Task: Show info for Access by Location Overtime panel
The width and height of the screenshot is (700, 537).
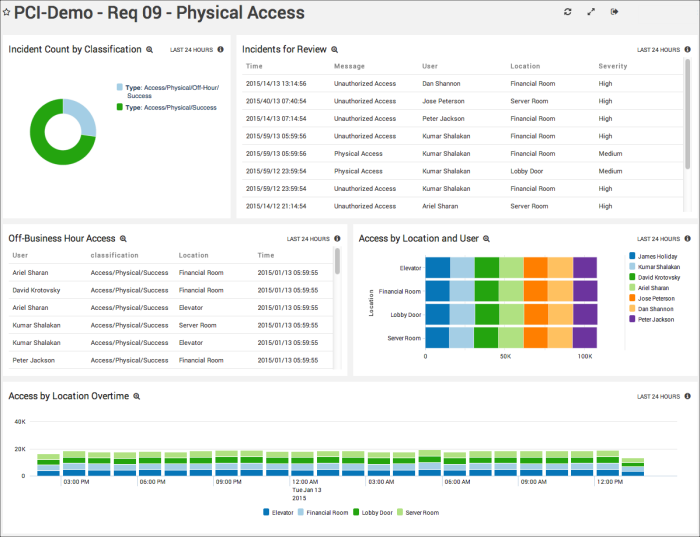Action: [x=687, y=397]
